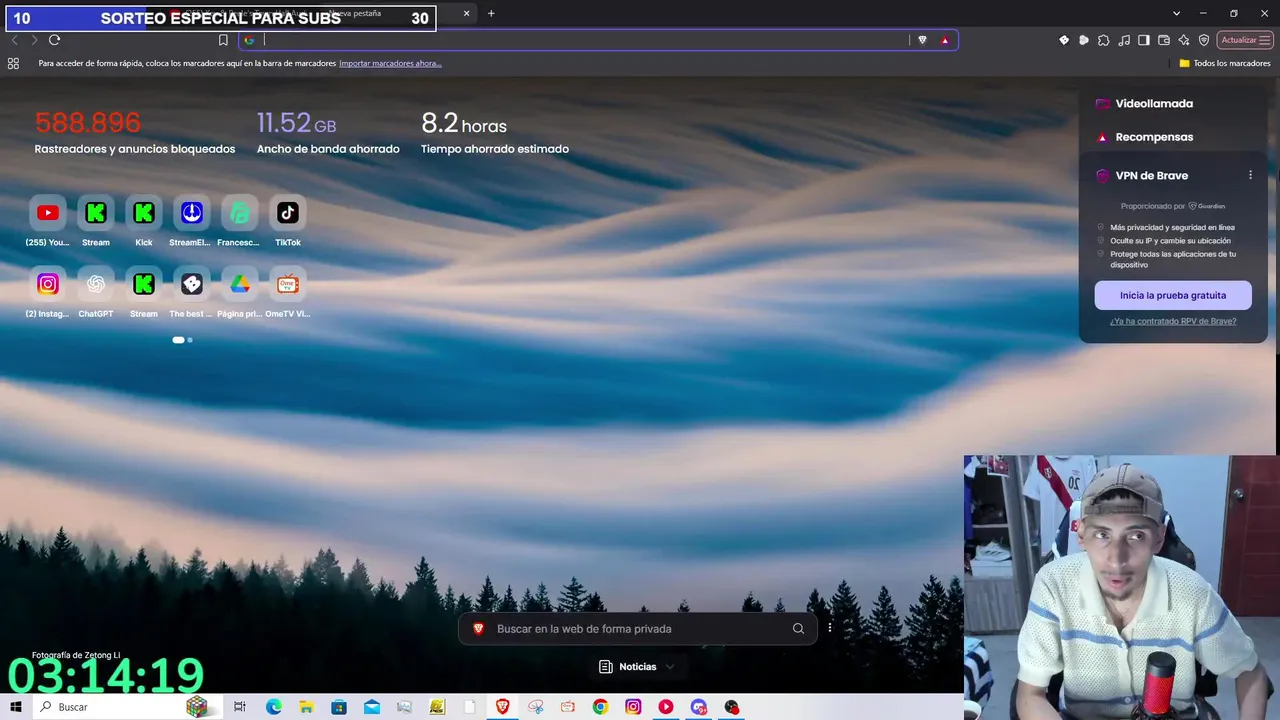This screenshot has height=720, width=1280.
Task: Expand the Noticias news section
Action: click(x=637, y=667)
